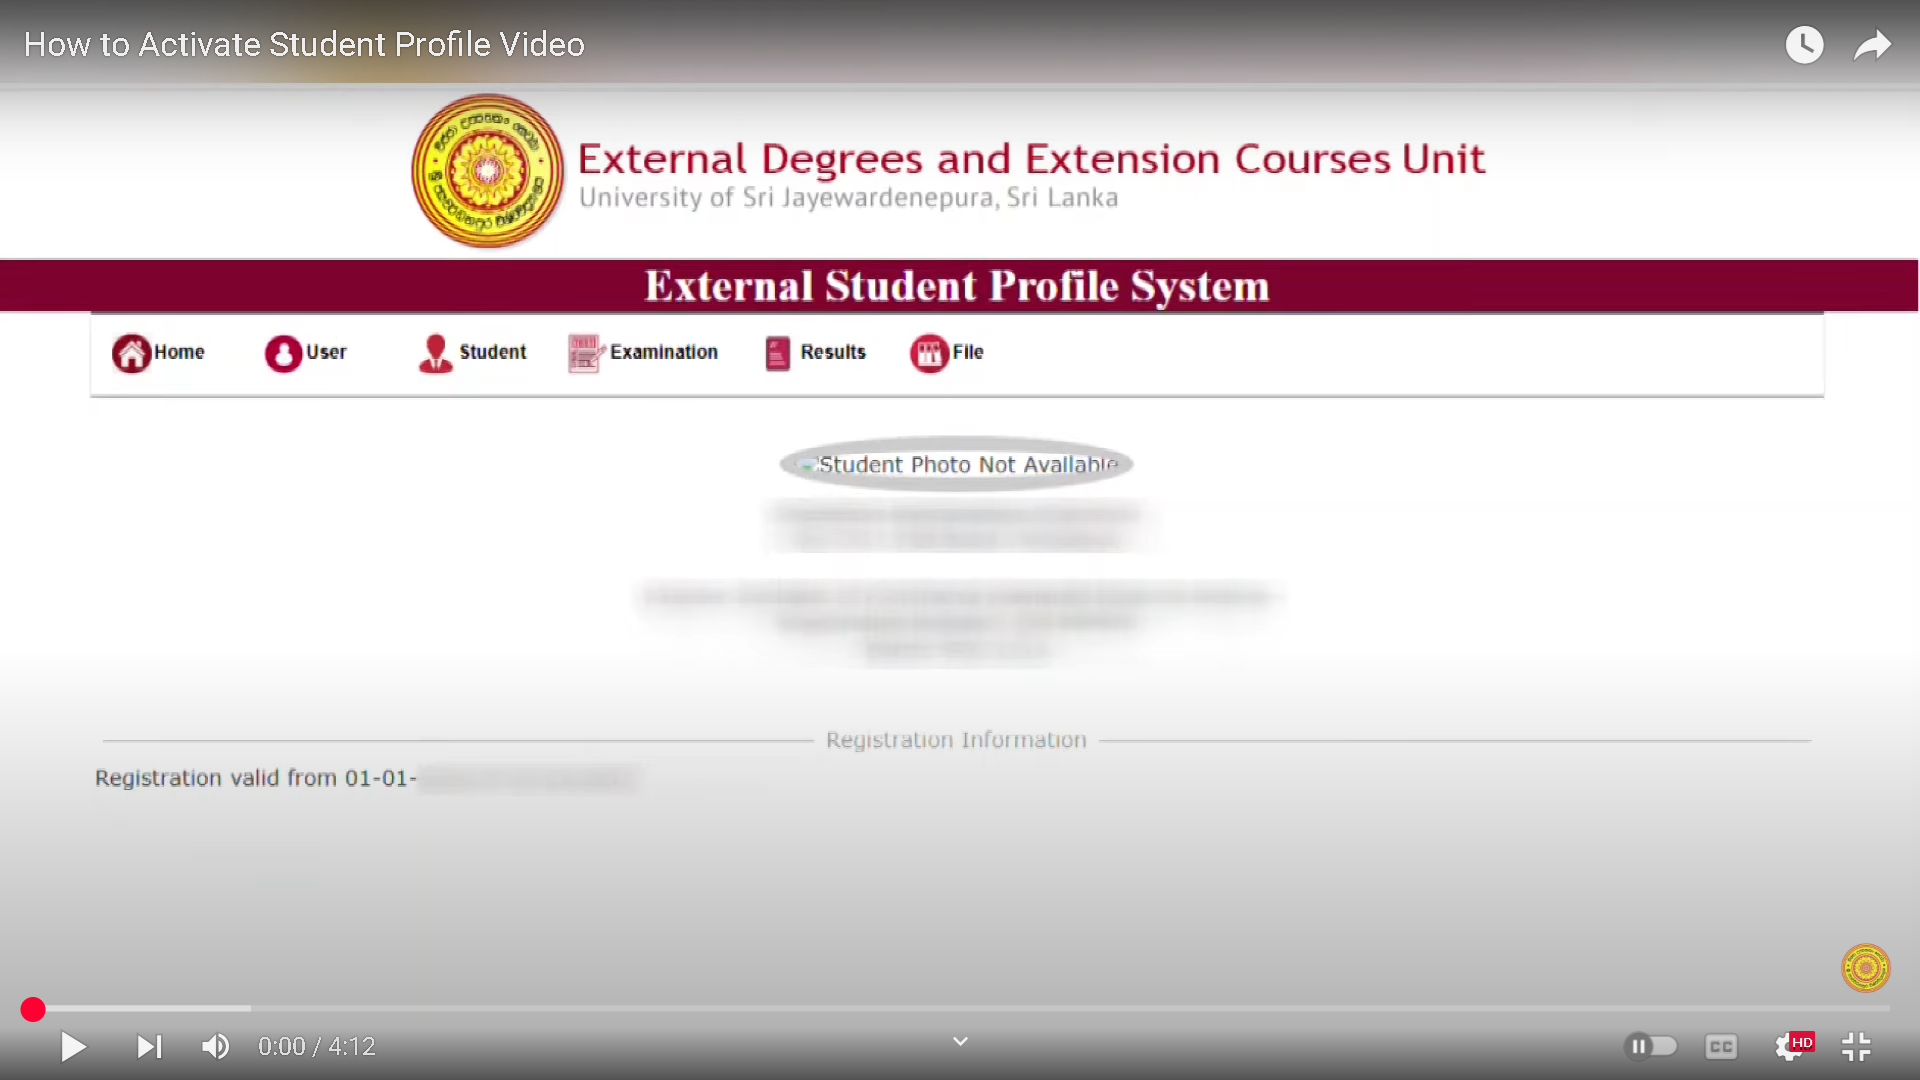Open video quality settings gear
This screenshot has width=1920, height=1080.
pos(1791,1047)
